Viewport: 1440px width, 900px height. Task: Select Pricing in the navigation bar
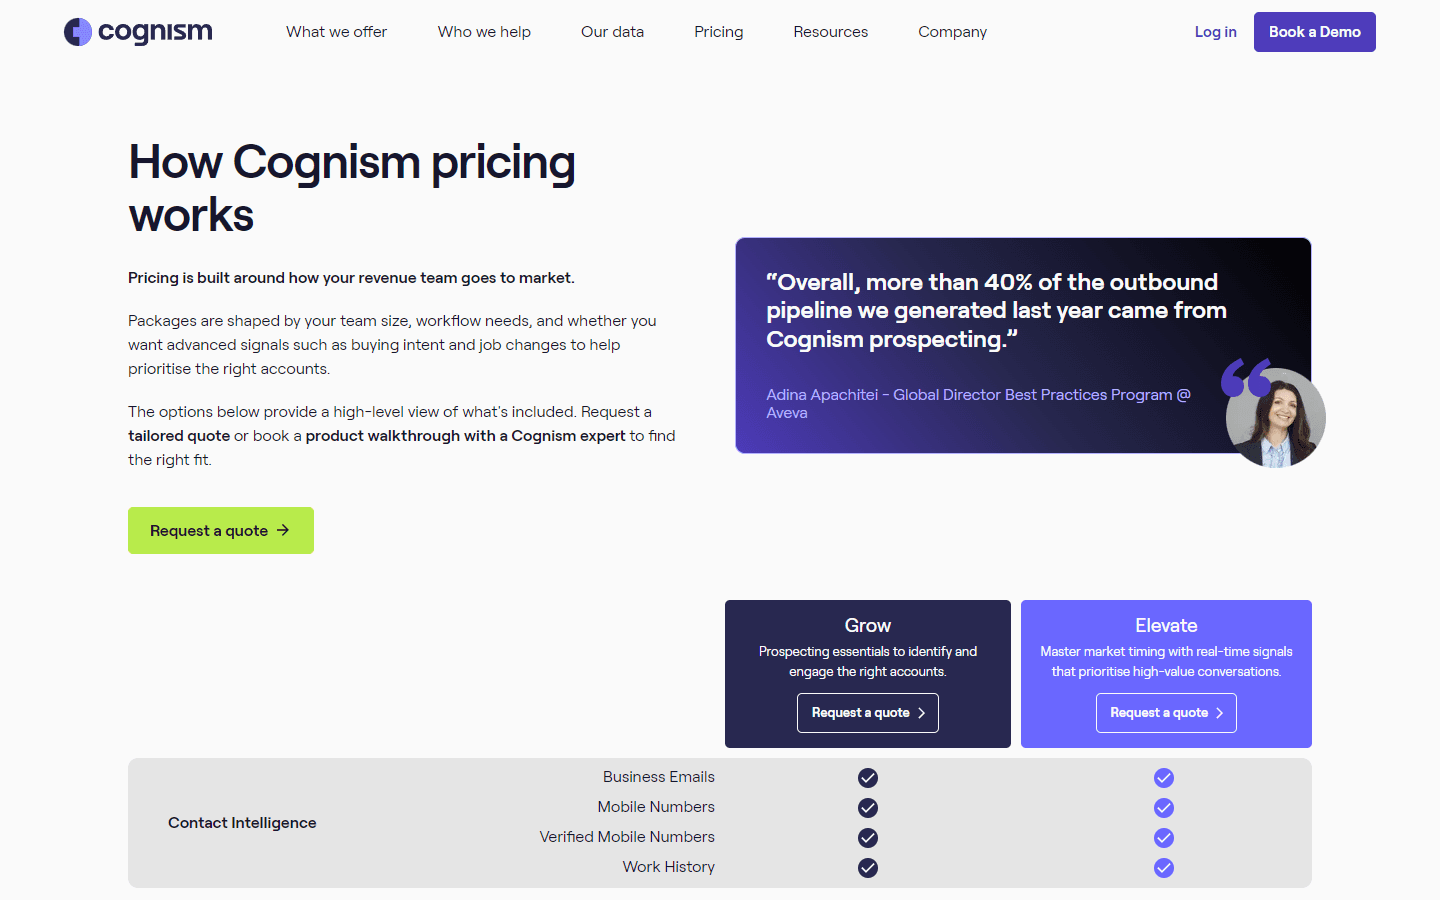[718, 31]
